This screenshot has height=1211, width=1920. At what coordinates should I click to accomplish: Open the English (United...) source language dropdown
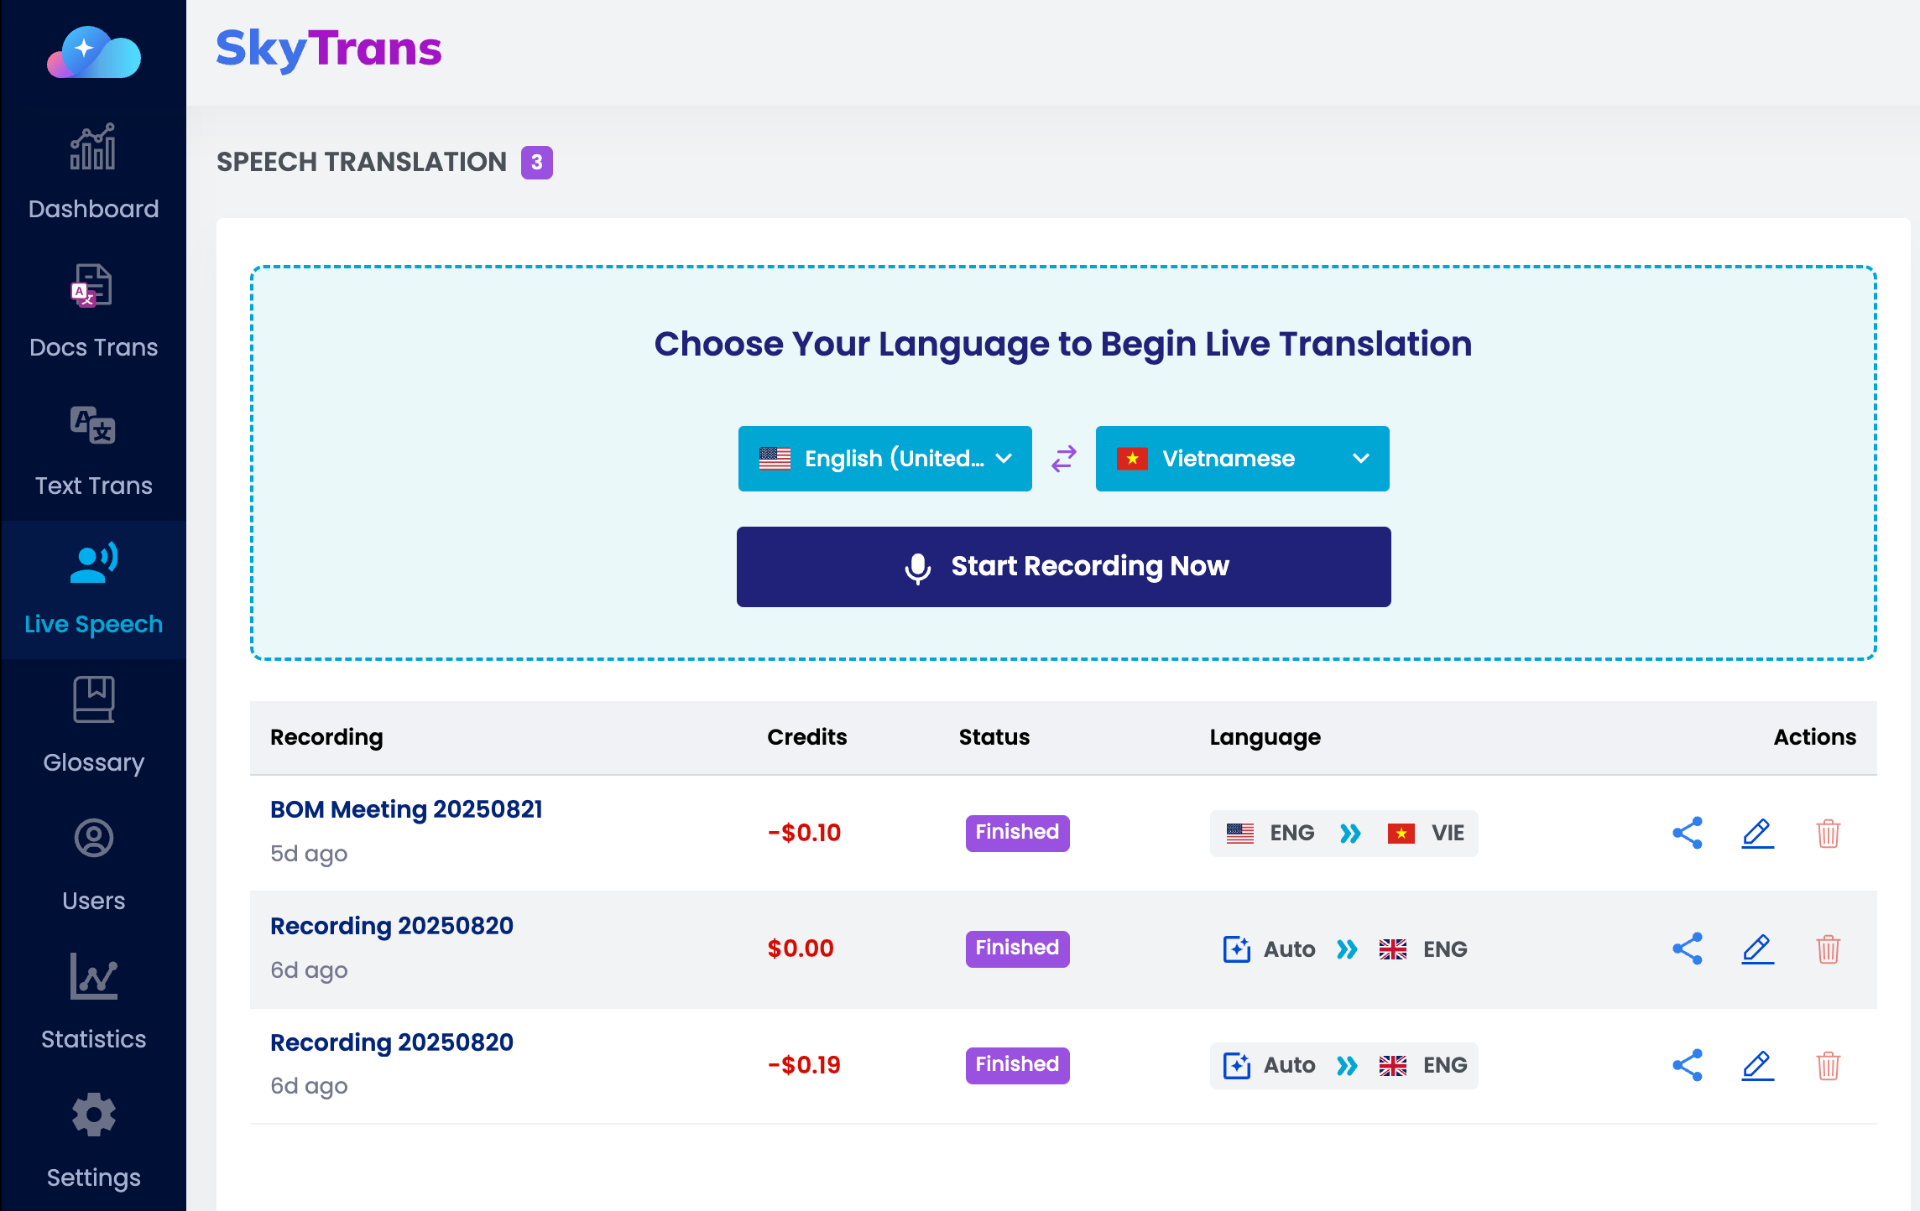(x=884, y=458)
